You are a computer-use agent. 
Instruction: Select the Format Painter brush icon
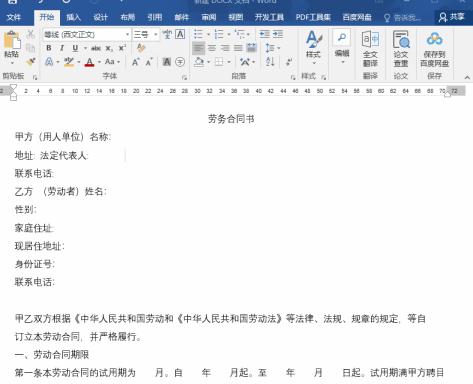(30, 62)
